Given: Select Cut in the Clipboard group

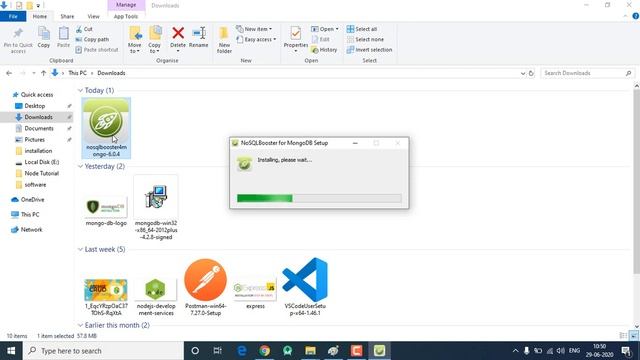Looking at the screenshot, I should pyautogui.click(x=84, y=29).
